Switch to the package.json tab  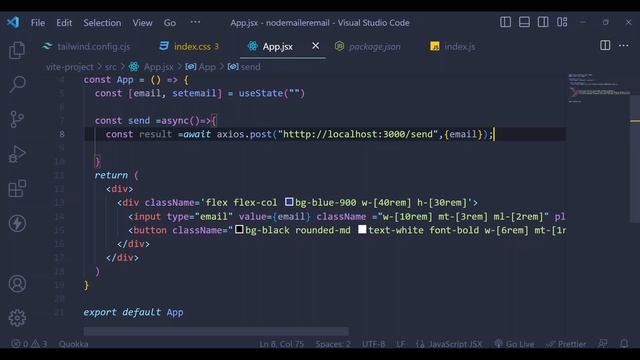(x=367, y=47)
